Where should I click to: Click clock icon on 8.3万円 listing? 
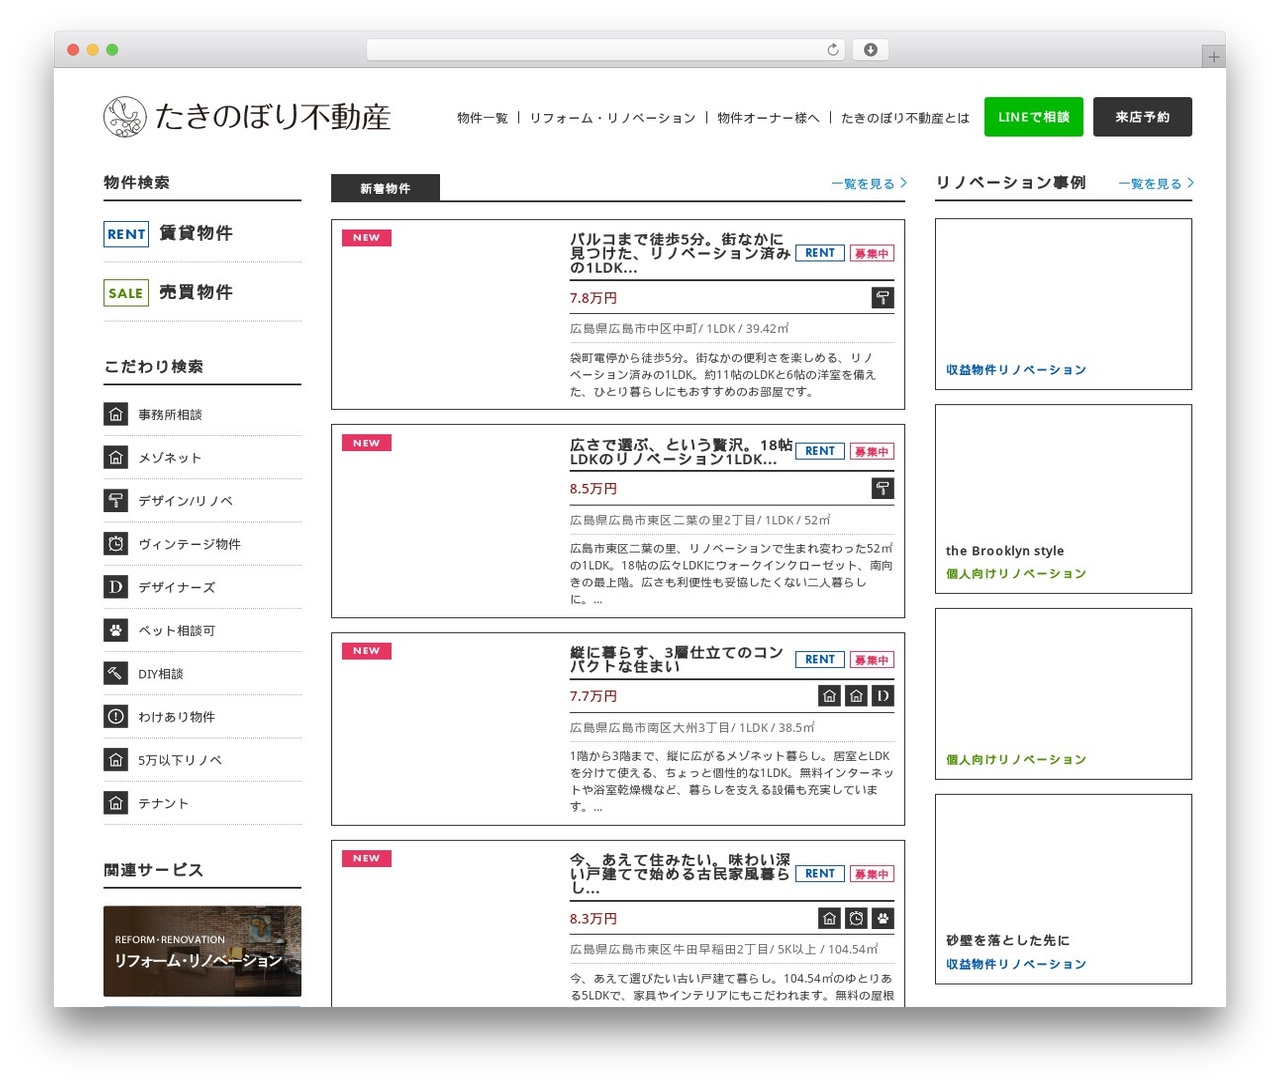(856, 918)
